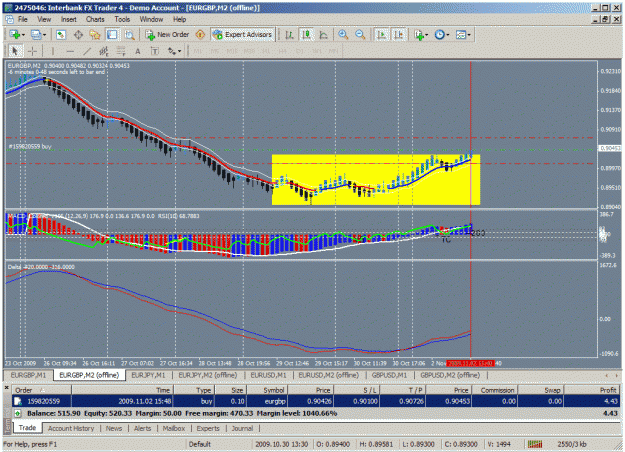Sort trades by the S / L column
Viewport: 625px width, 452px height.
point(356,390)
